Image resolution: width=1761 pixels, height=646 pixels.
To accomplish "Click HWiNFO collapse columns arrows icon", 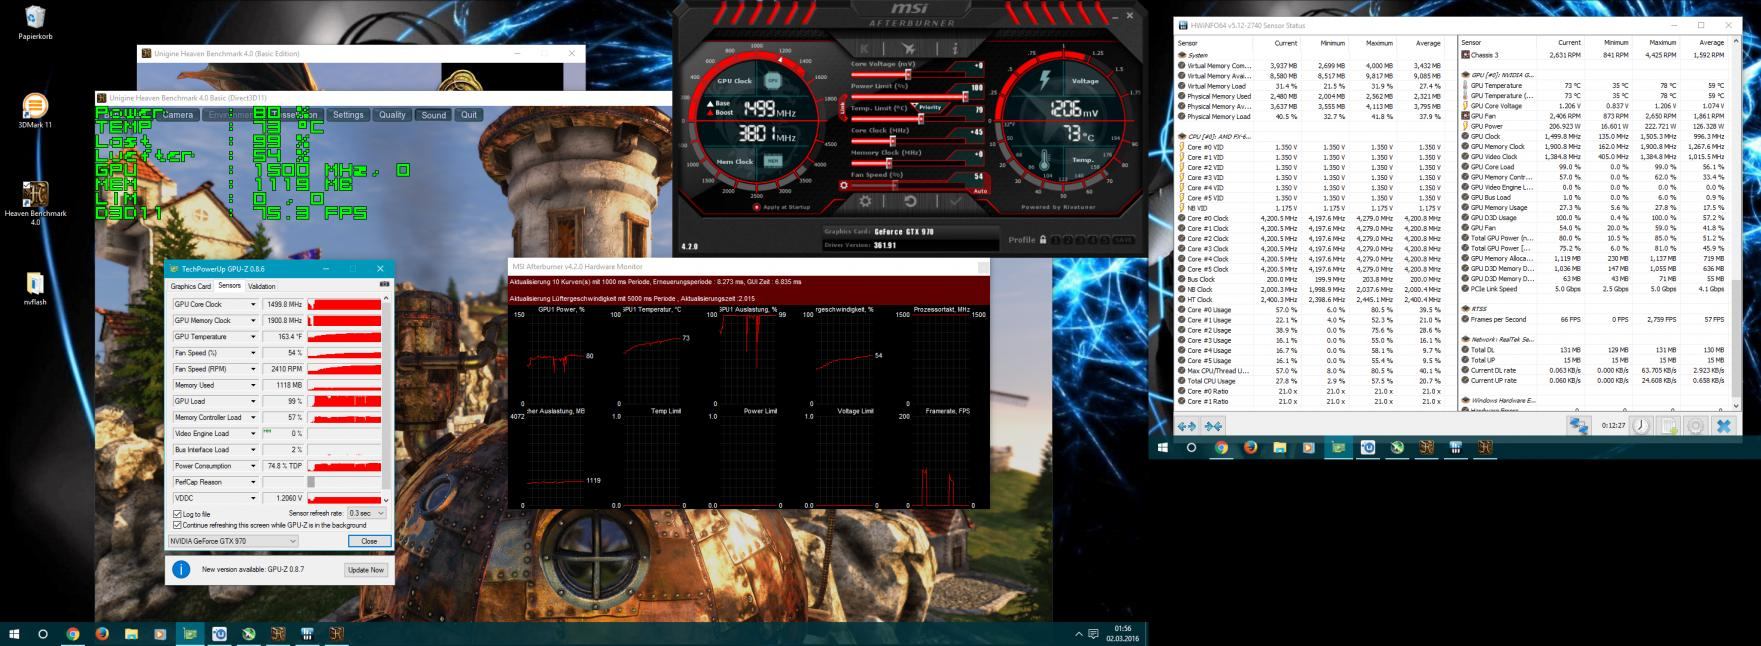I will point(1213,426).
